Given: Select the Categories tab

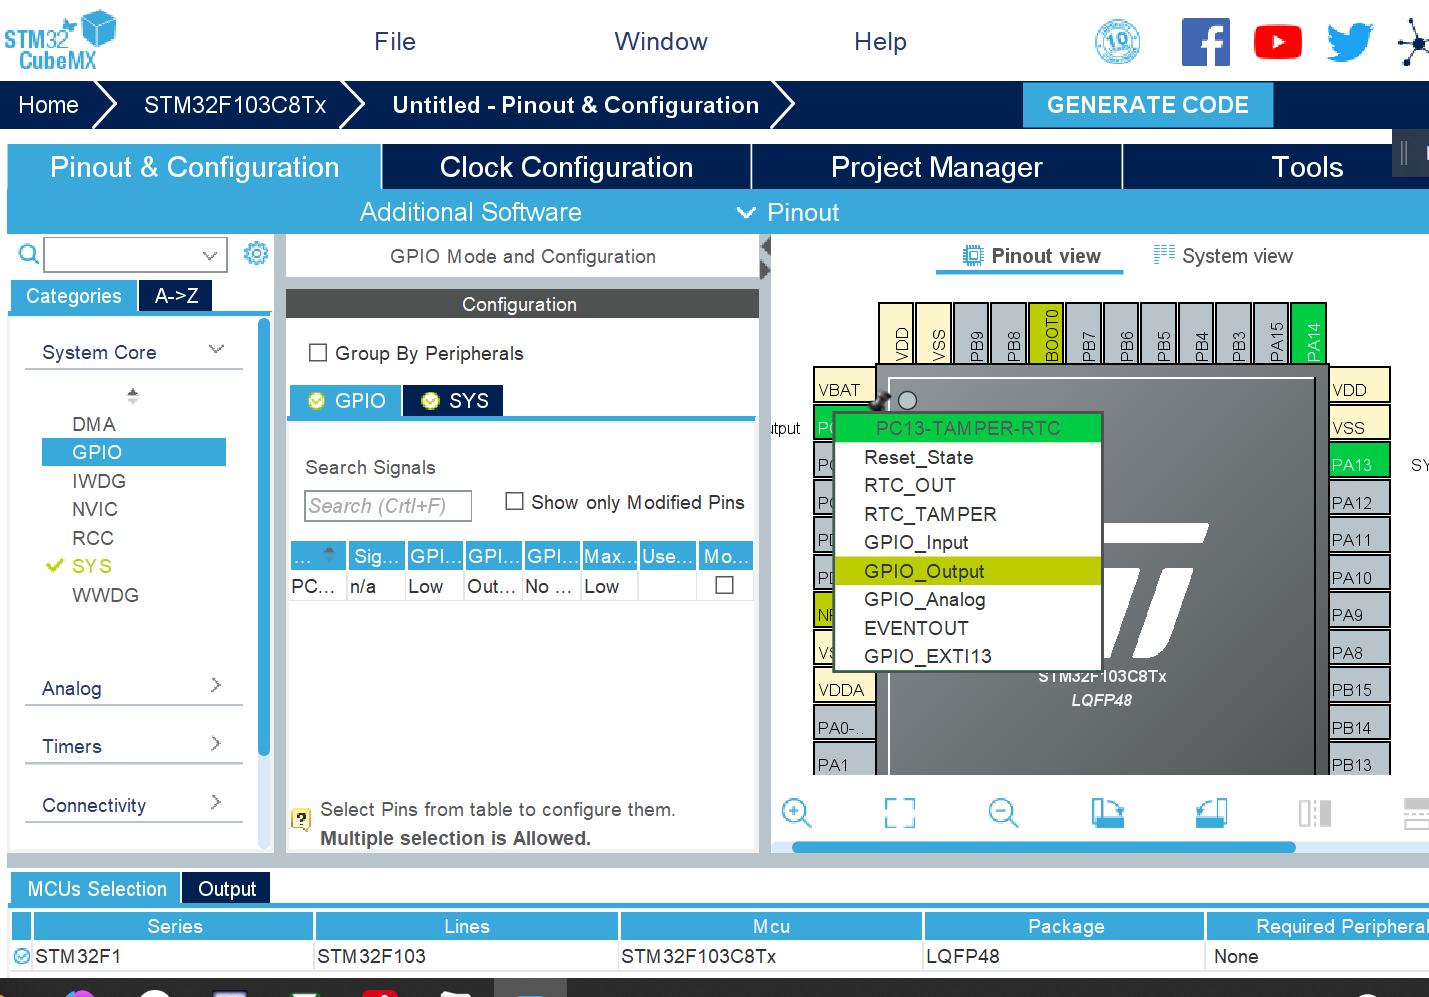Looking at the screenshot, I should coord(74,296).
